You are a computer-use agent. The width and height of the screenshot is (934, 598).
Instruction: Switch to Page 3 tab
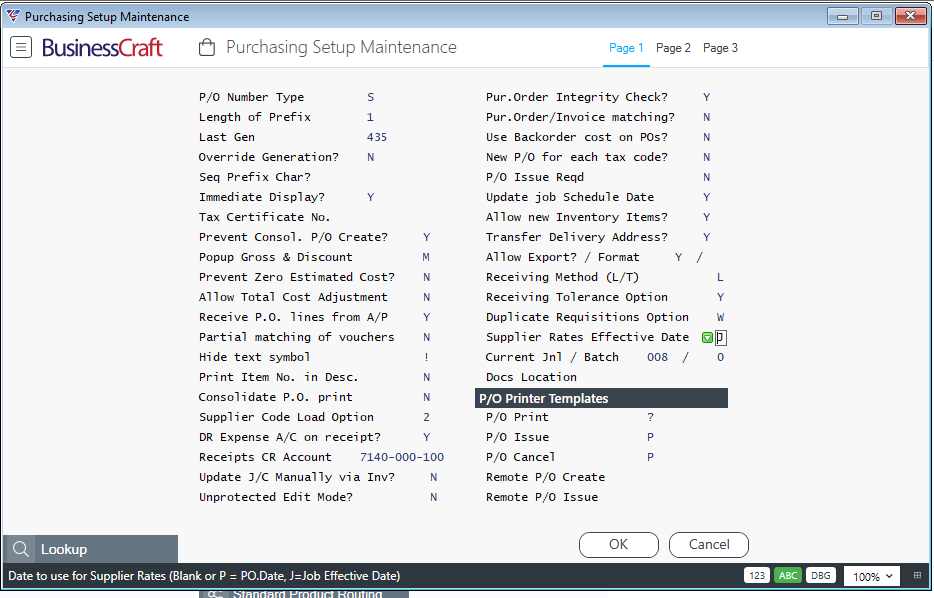[720, 48]
